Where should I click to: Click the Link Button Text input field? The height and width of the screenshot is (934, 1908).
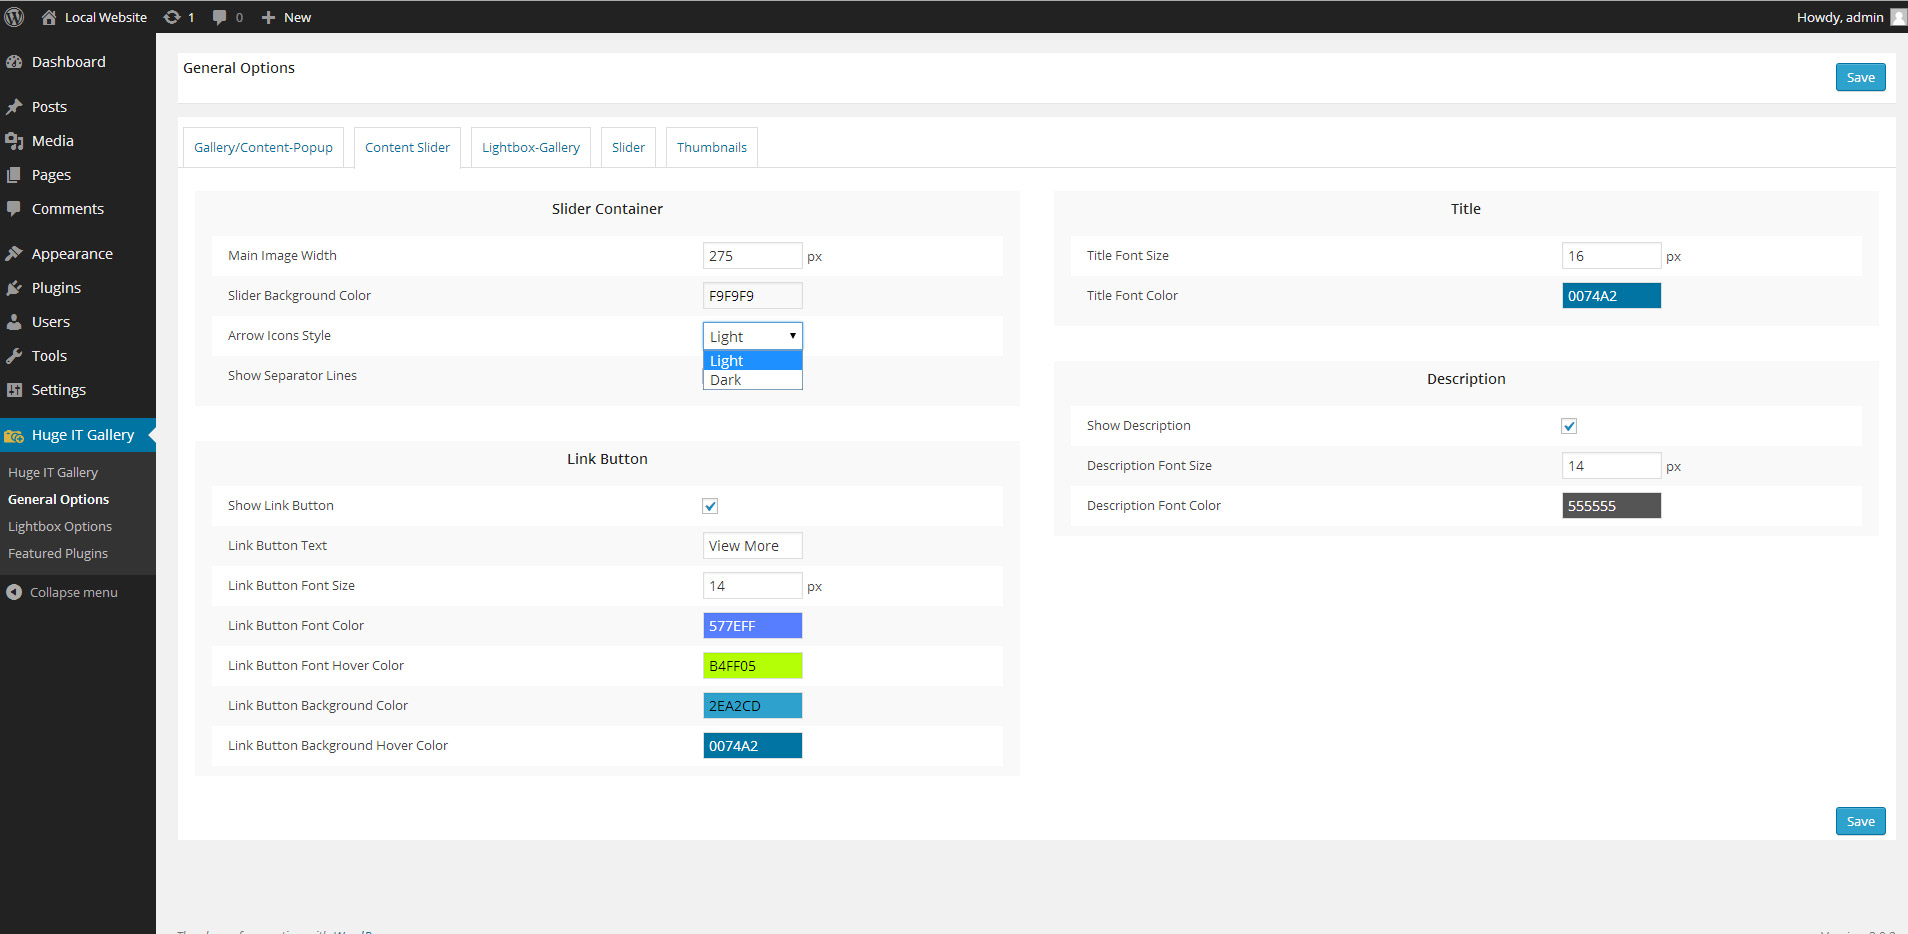pyautogui.click(x=752, y=546)
